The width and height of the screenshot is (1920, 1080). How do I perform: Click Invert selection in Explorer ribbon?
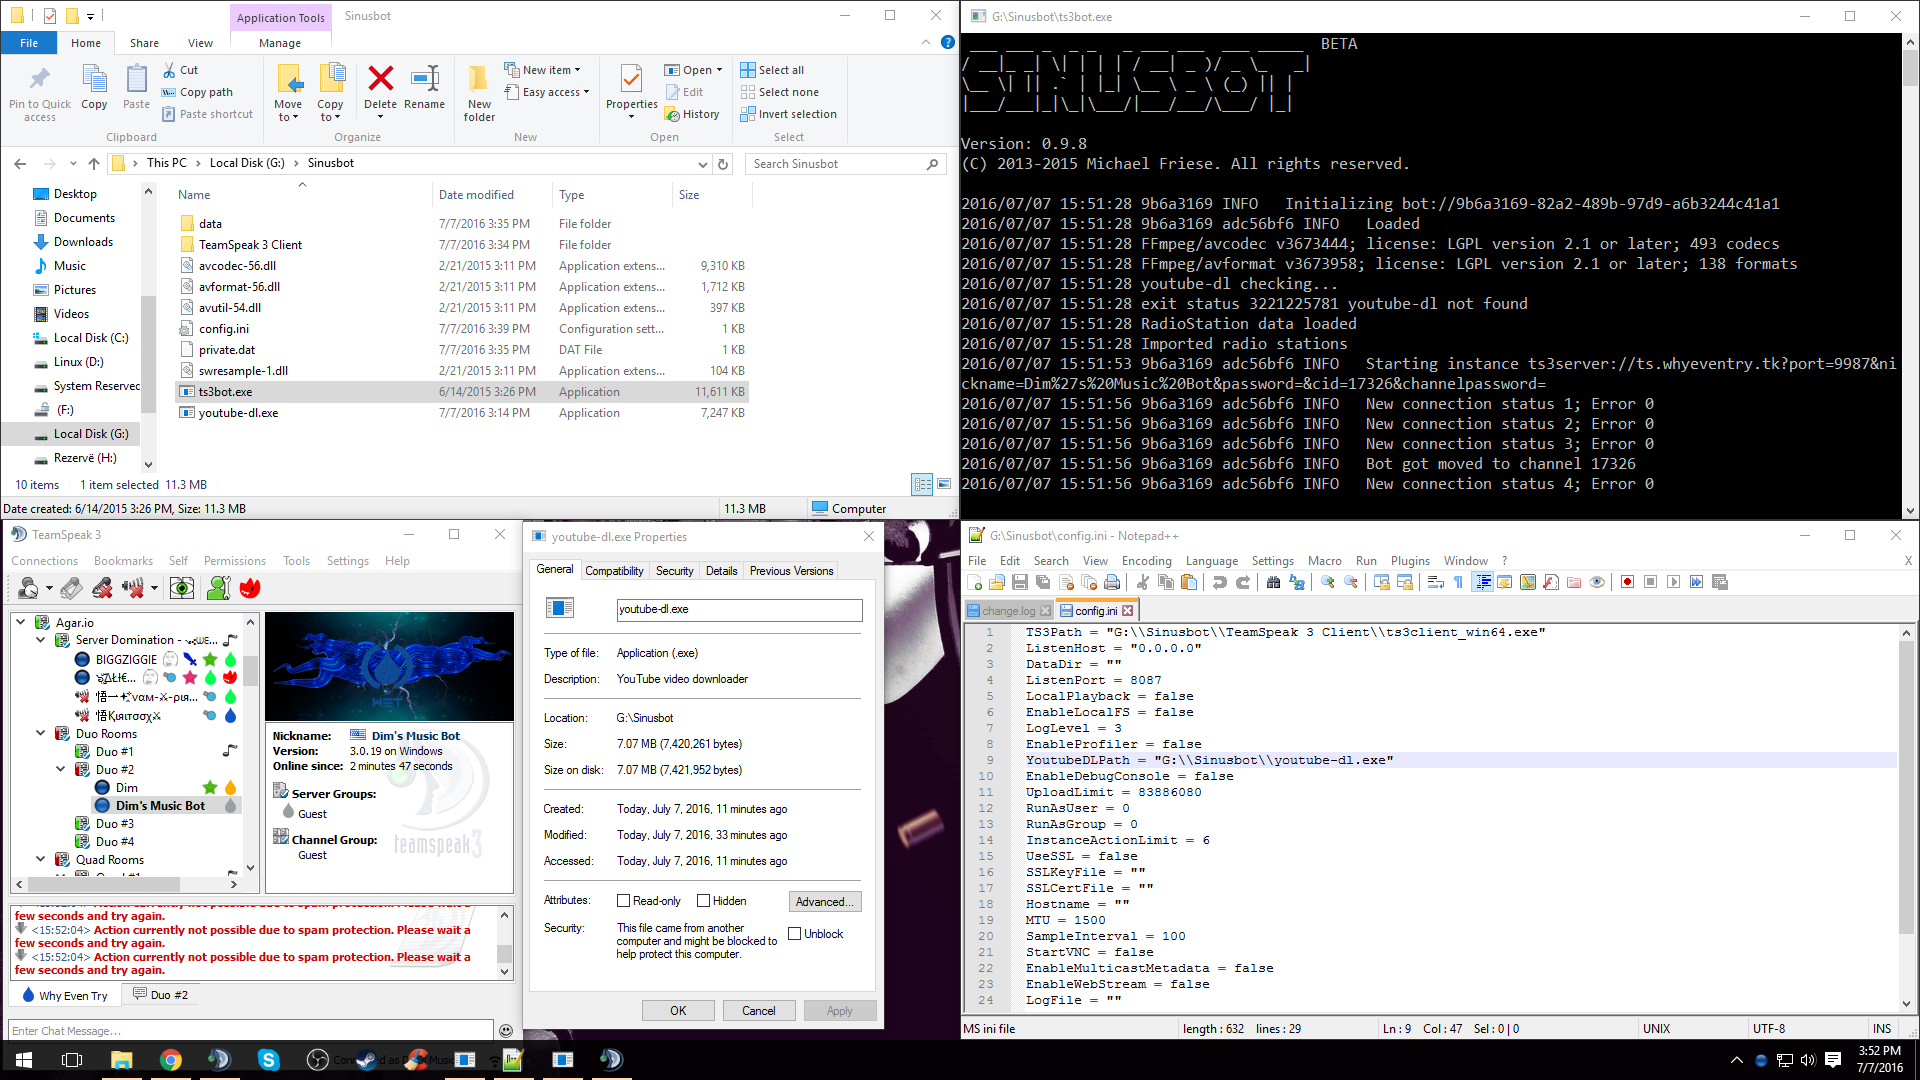[x=788, y=114]
